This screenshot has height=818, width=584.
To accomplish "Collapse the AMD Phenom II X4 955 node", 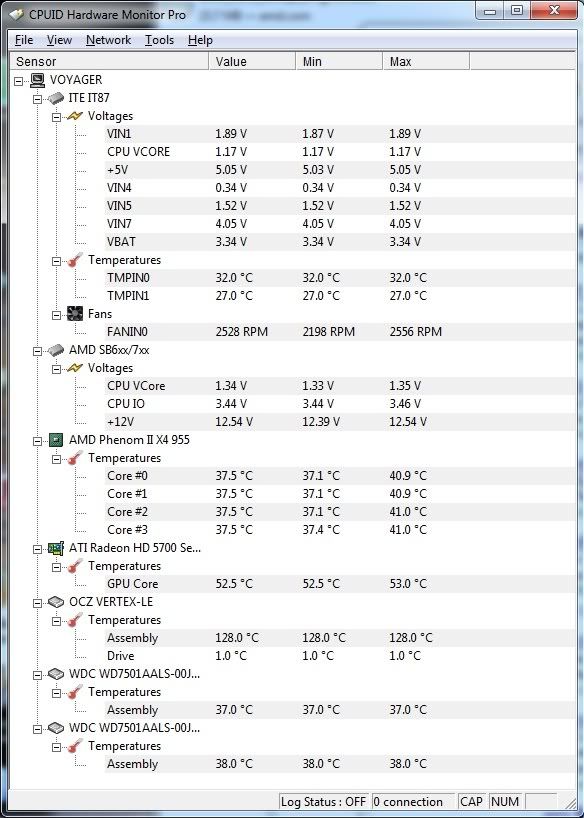I will tap(38, 441).
